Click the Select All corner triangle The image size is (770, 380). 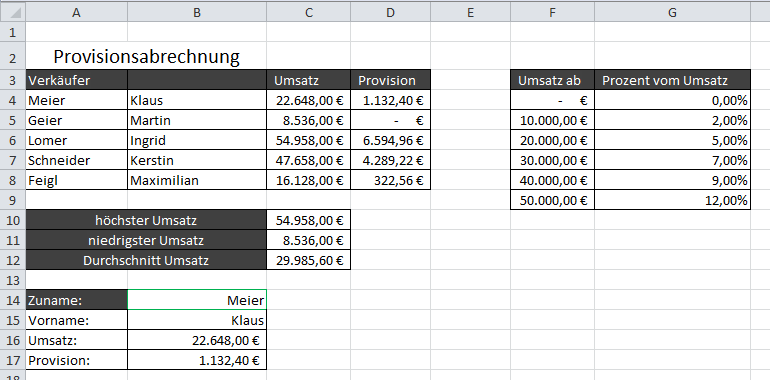click(13, 13)
